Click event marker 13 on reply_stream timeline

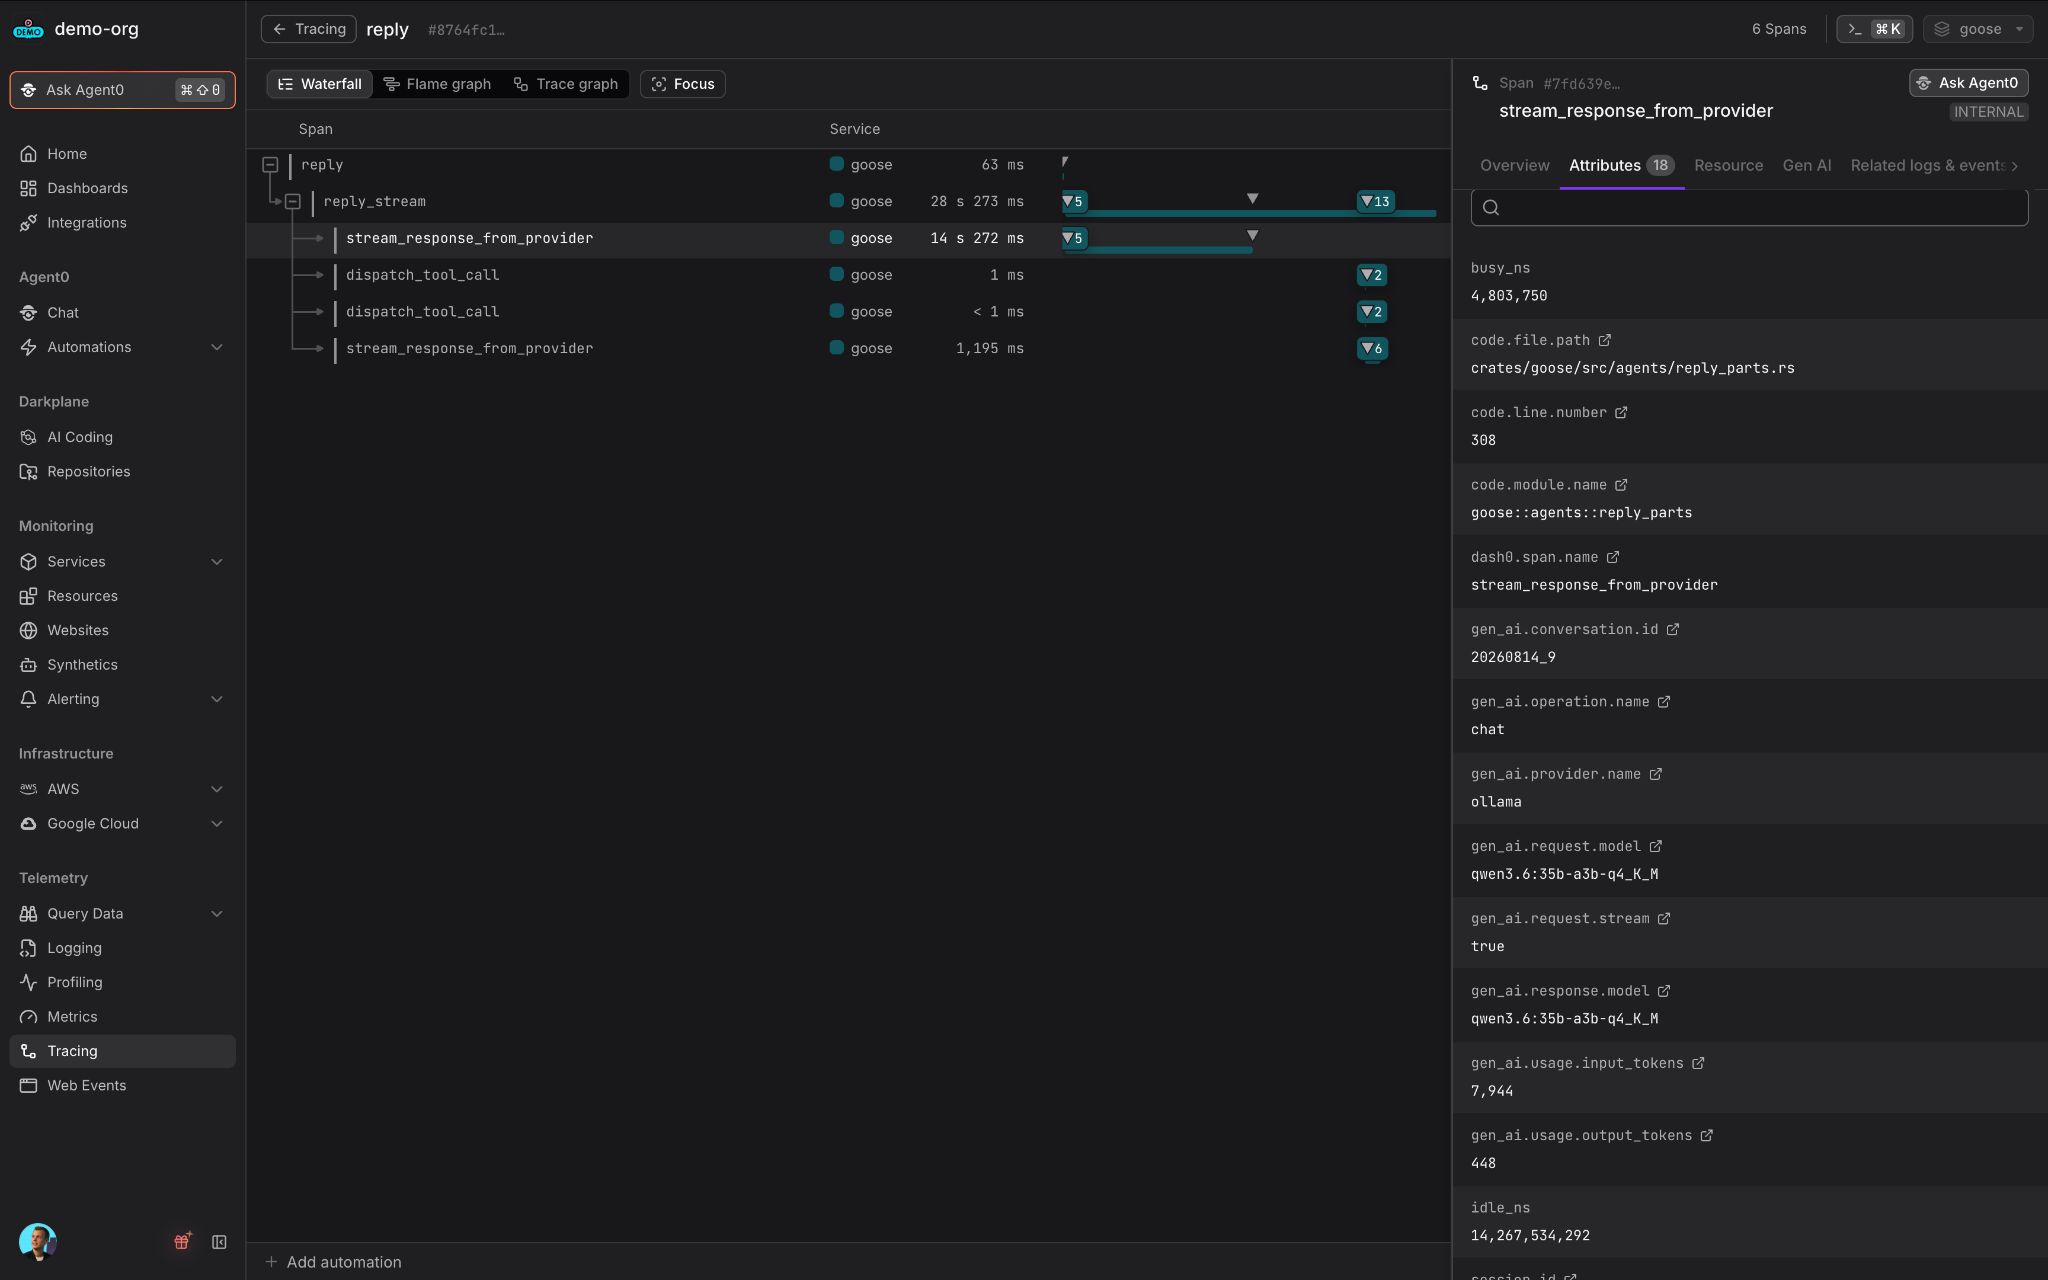(1375, 201)
